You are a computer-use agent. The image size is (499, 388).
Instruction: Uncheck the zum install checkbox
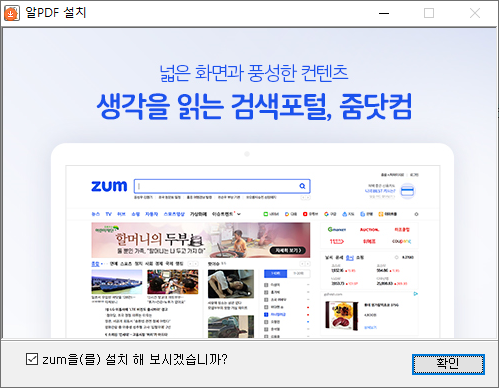32,359
